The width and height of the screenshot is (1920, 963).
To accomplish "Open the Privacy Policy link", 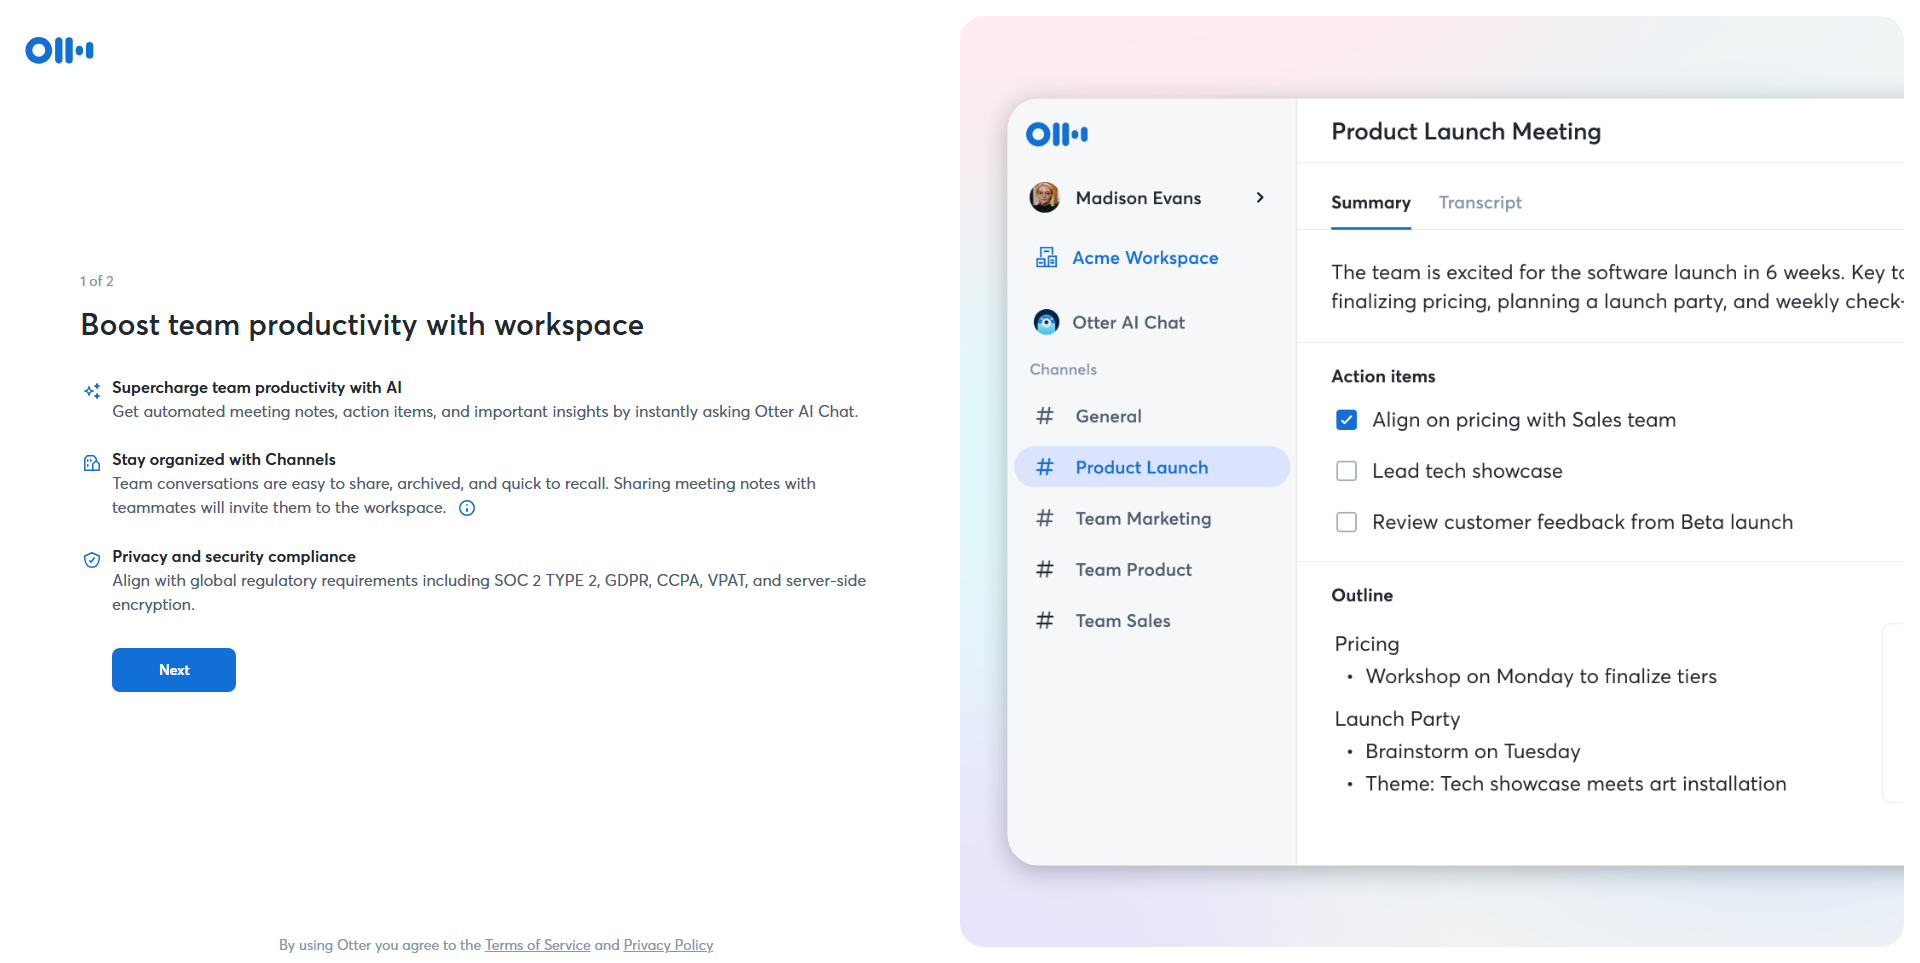I will [668, 945].
